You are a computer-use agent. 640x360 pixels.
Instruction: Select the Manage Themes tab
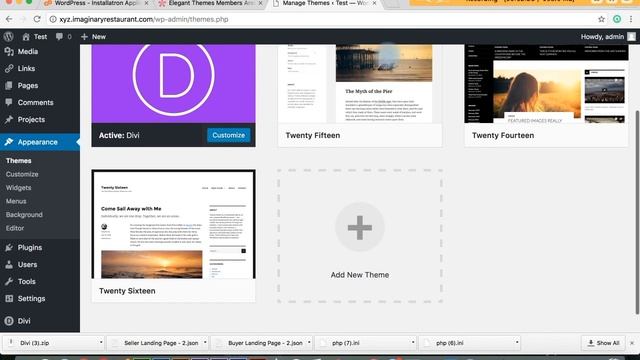coord(324,3)
